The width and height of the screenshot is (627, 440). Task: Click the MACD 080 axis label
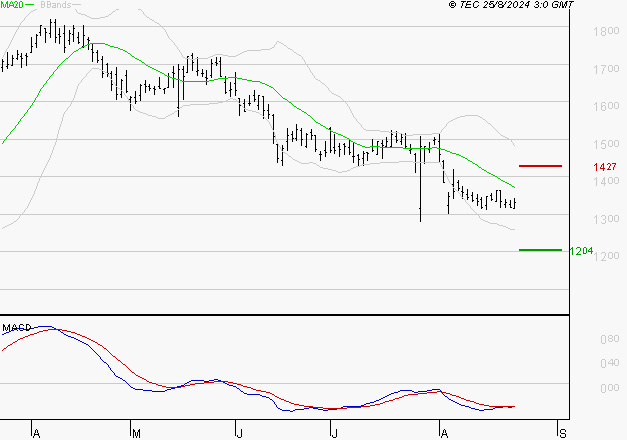coord(610,339)
